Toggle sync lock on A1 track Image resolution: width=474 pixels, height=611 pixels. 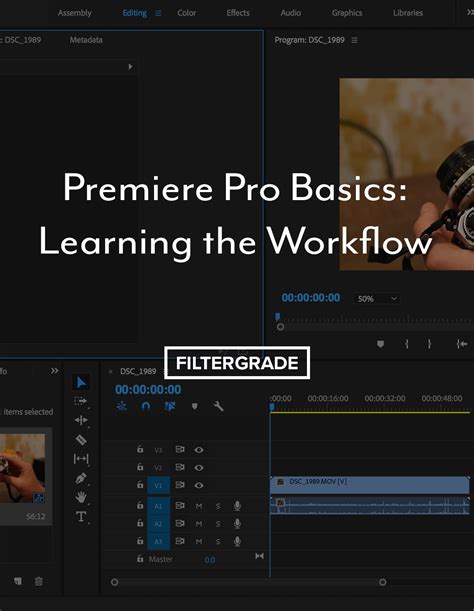180,505
